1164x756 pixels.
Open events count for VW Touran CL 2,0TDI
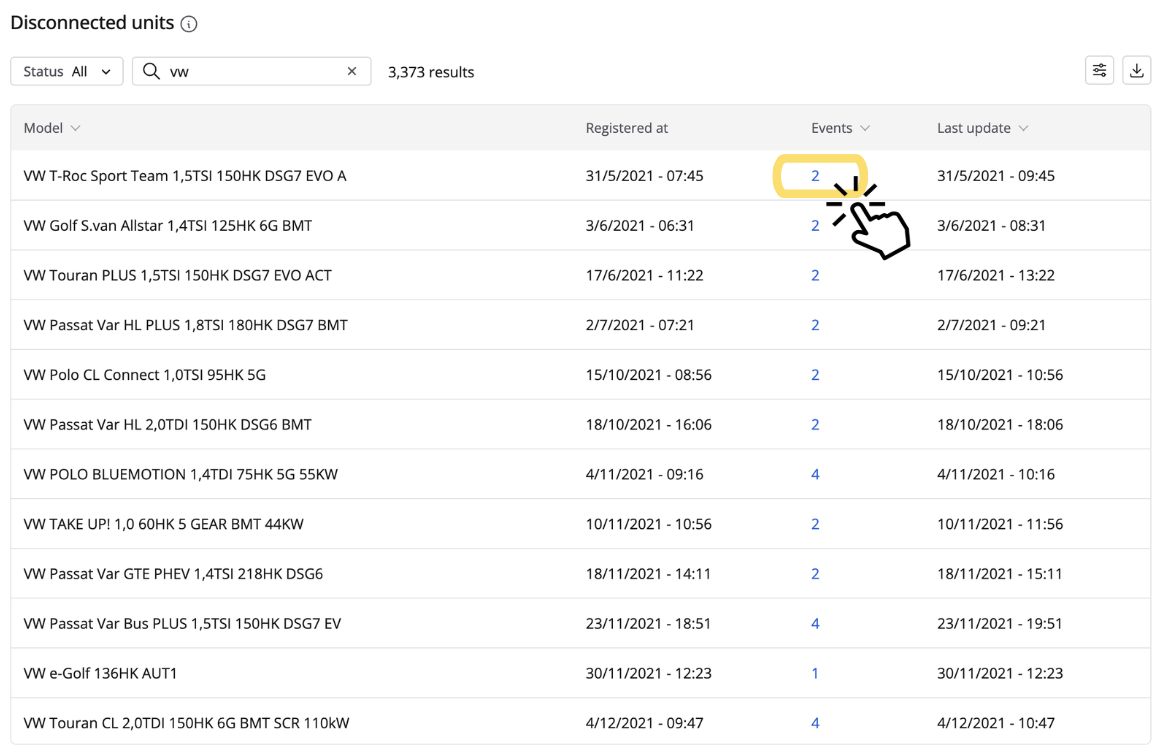point(815,723)
